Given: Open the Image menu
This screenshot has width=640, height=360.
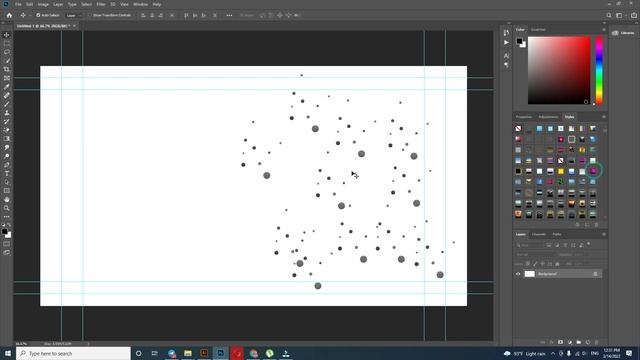Looking at the screenshot, I should coord(43,4).
